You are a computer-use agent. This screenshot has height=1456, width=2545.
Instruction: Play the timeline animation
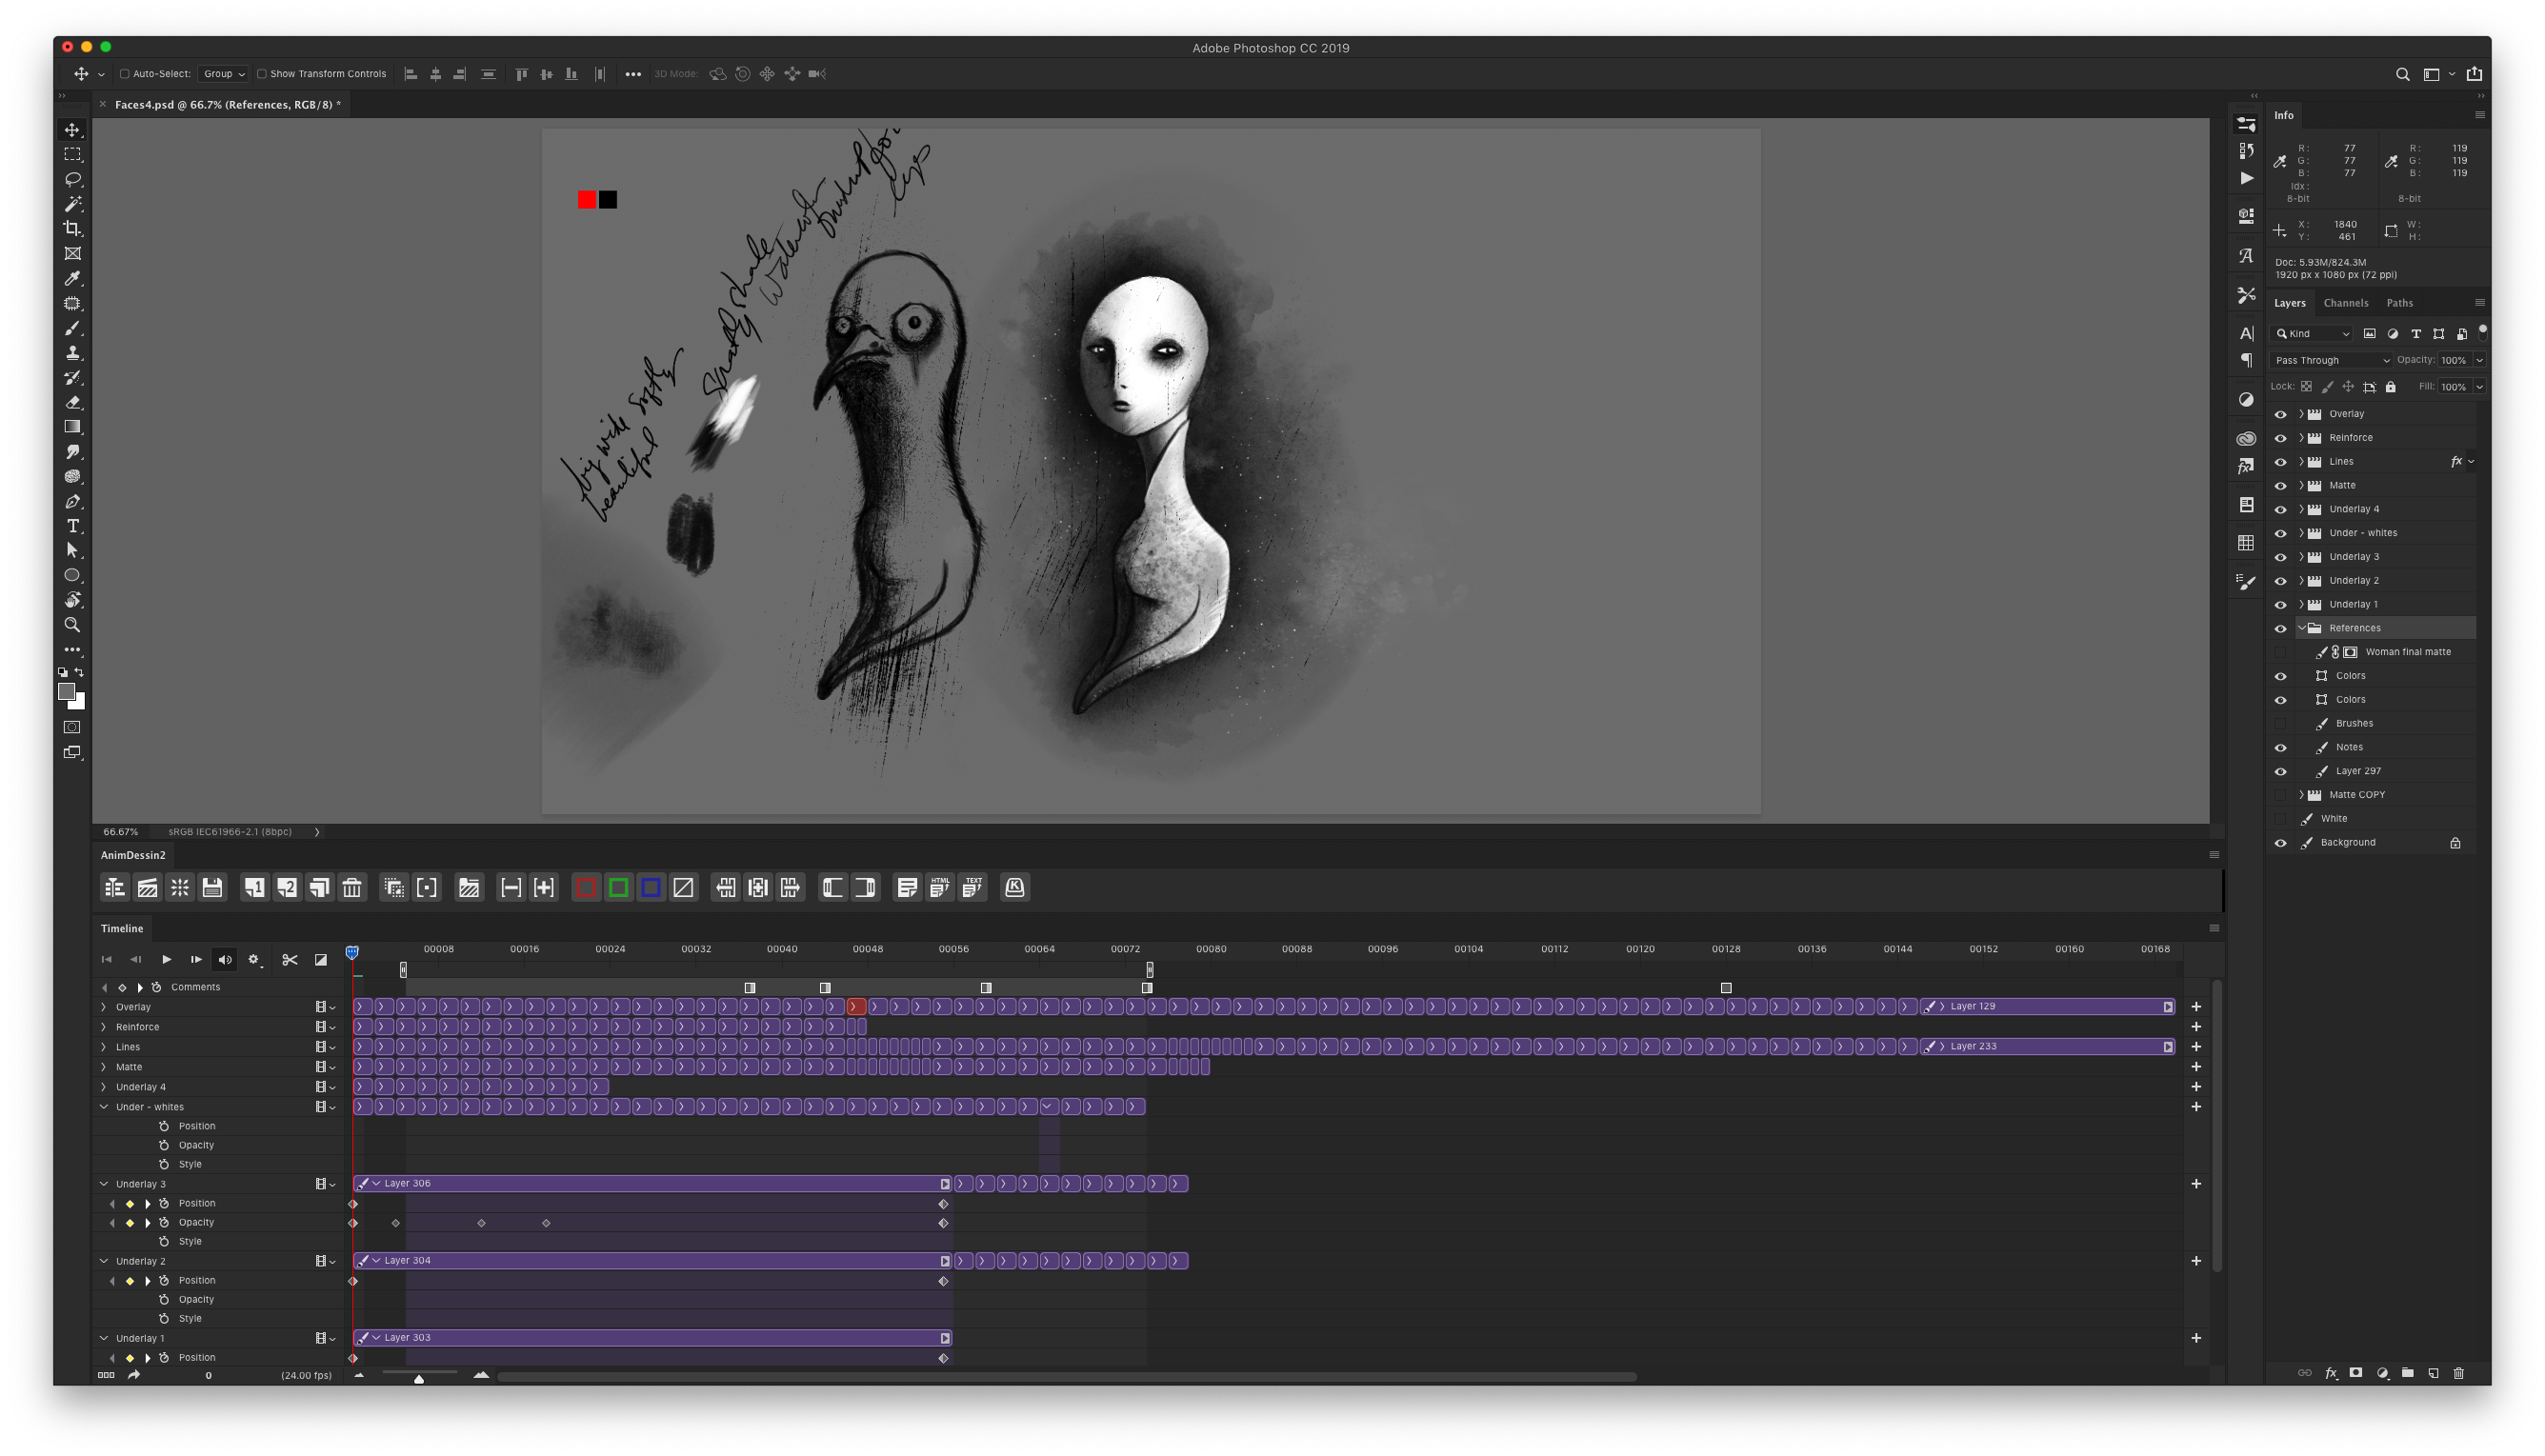[166, 960]
